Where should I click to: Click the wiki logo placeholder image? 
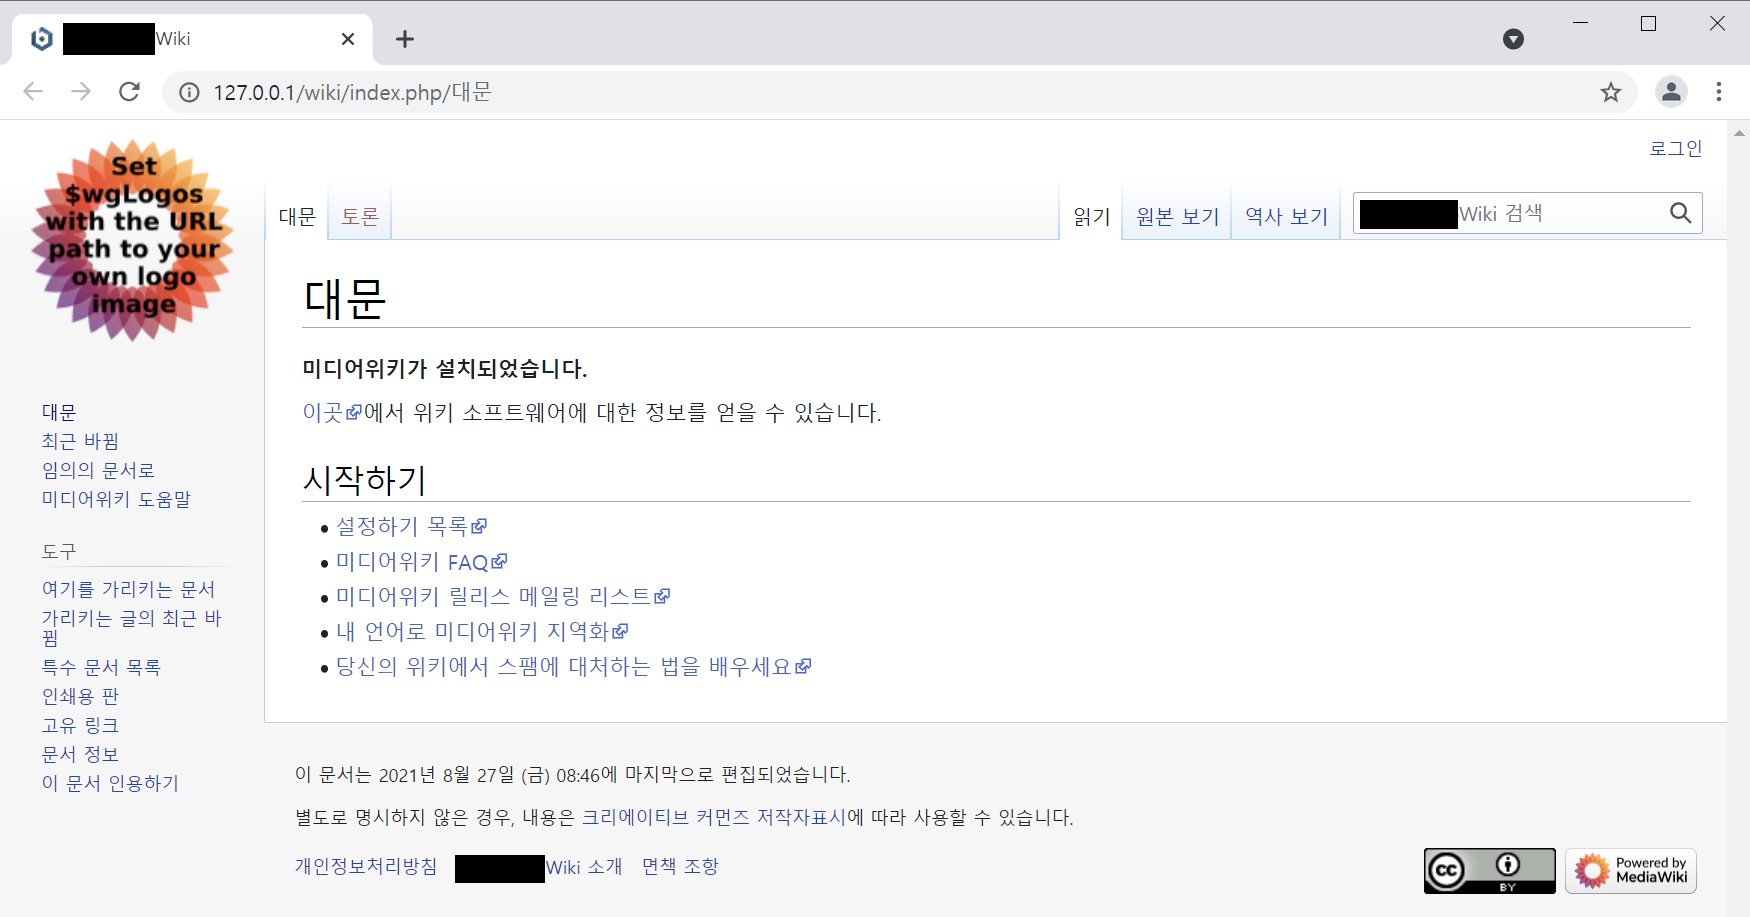133,241
